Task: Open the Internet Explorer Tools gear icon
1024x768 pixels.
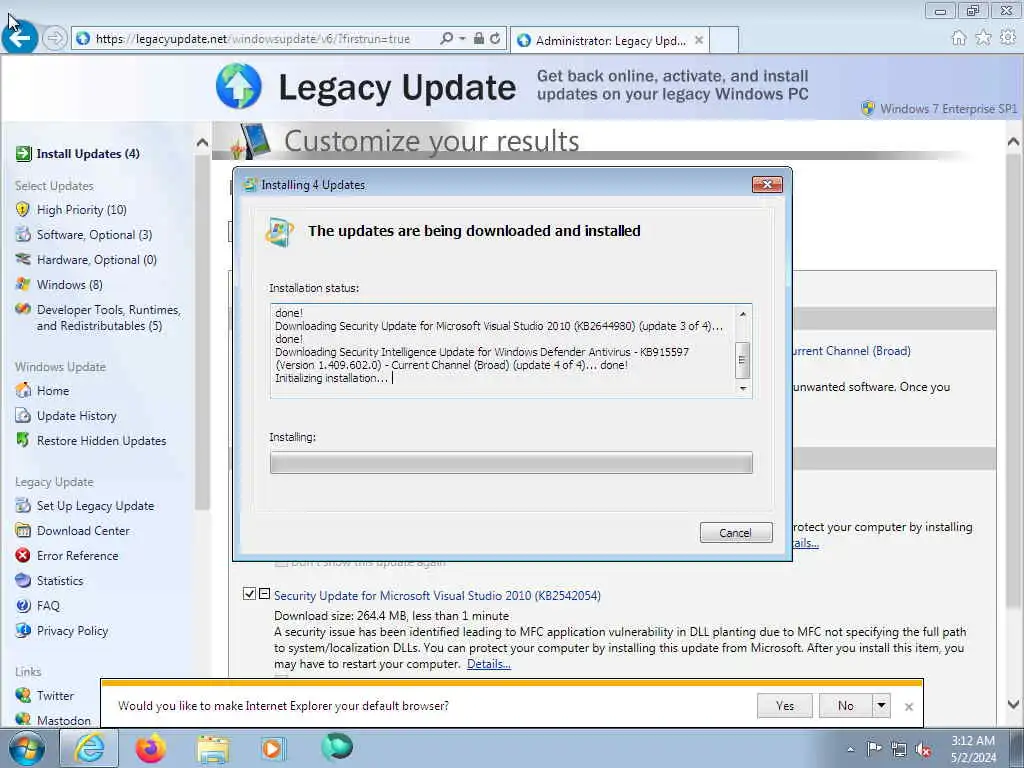Action: coord(1008,38)
